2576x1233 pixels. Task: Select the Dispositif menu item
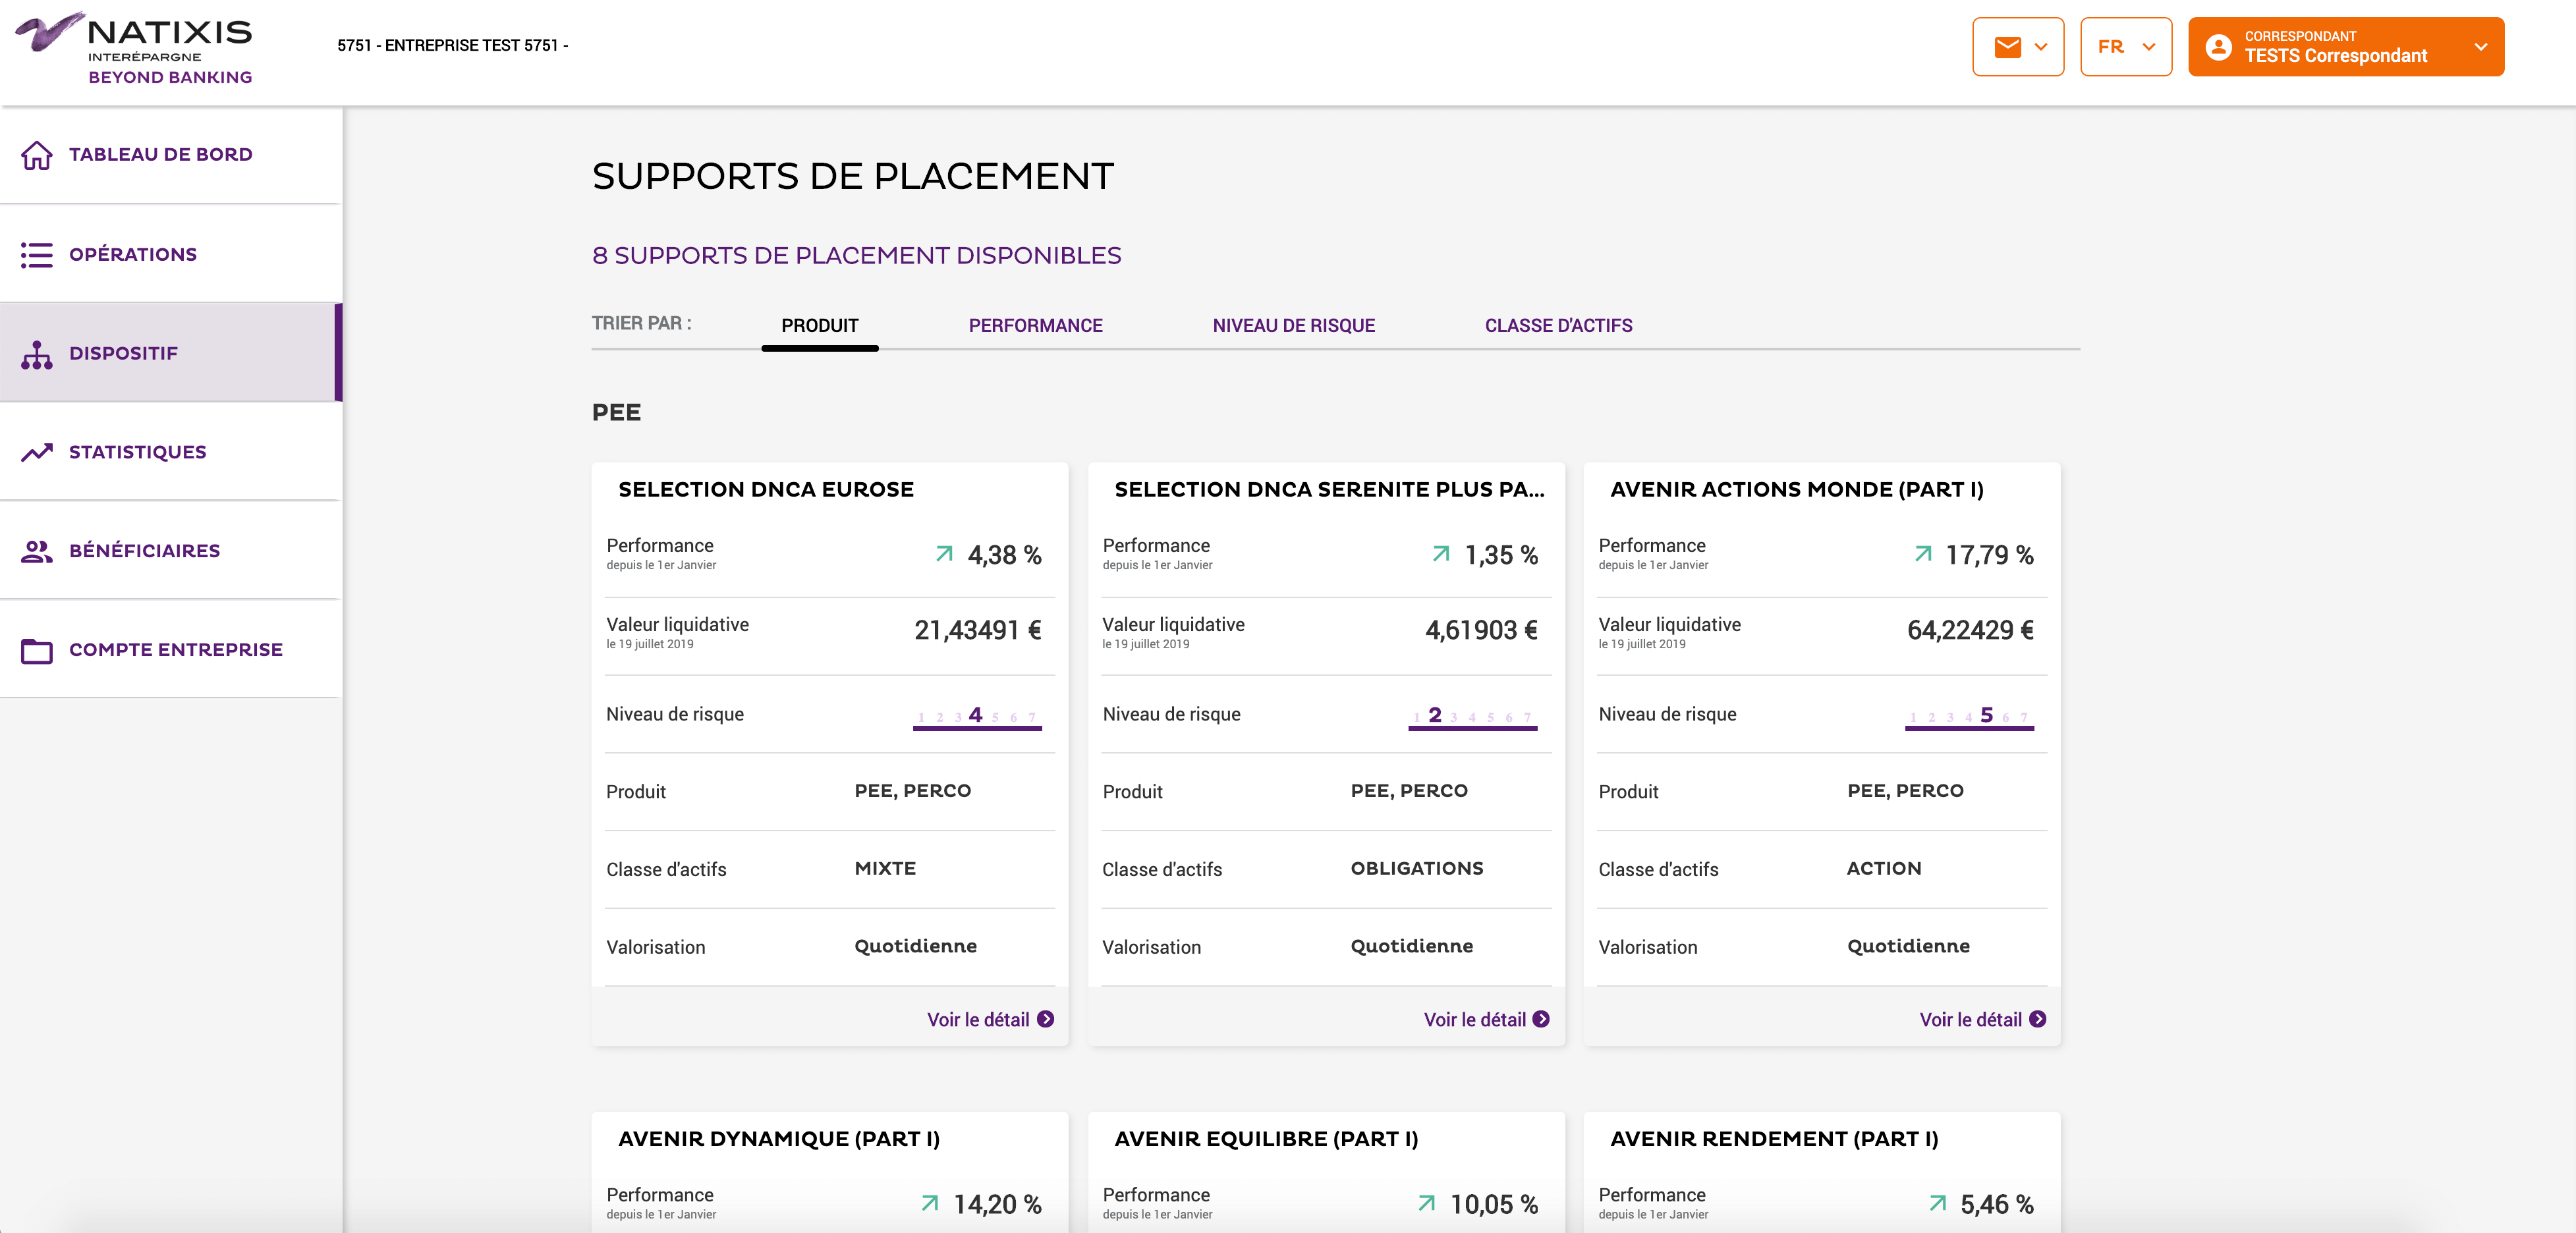point(171,353)
